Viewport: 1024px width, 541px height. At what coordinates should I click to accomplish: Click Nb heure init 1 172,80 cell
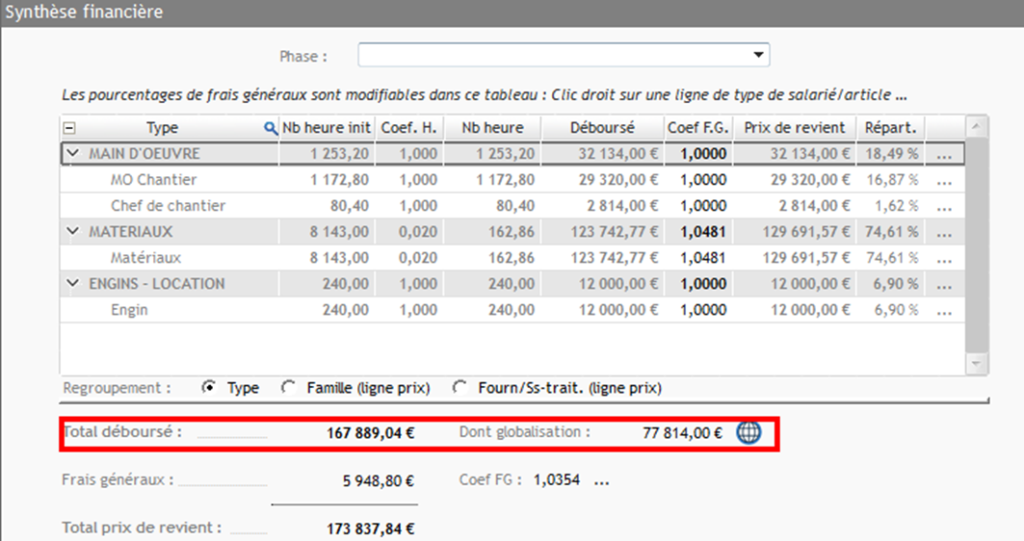click(340, 180)
